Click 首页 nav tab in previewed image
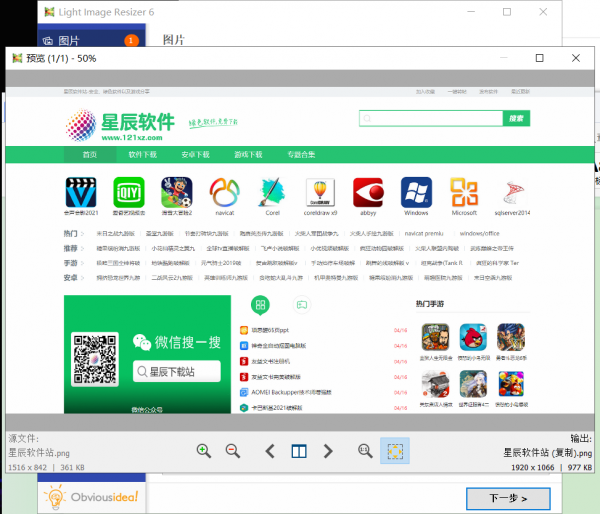 [90, 155]
